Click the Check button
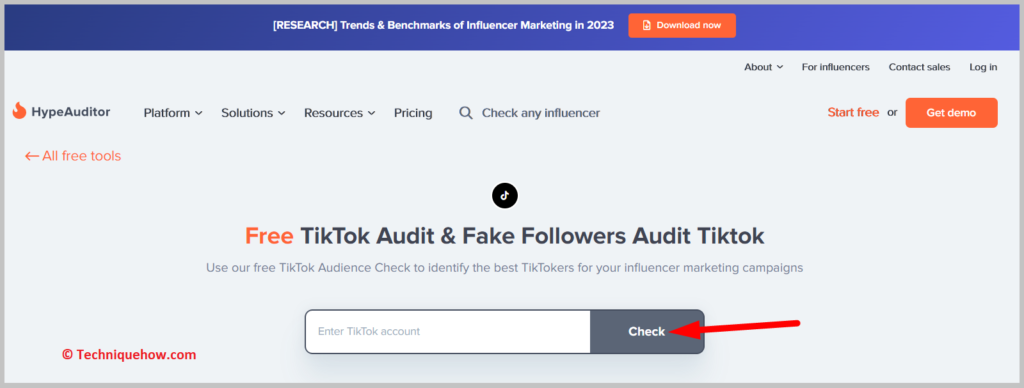1024x388 pixels. point(647,331)
